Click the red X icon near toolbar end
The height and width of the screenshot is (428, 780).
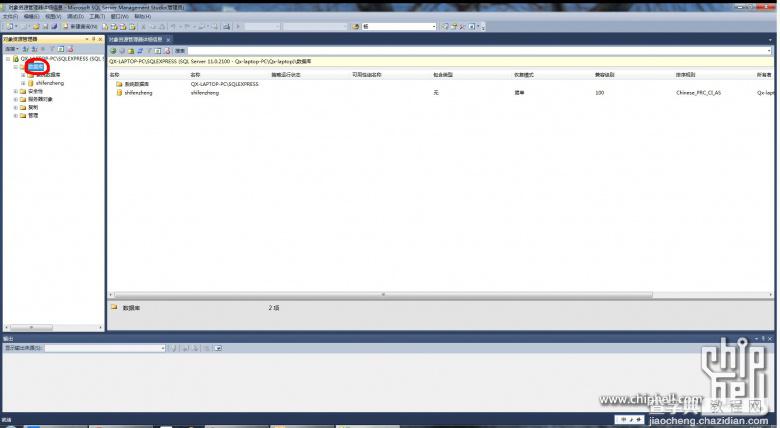(x=462, y=26)
